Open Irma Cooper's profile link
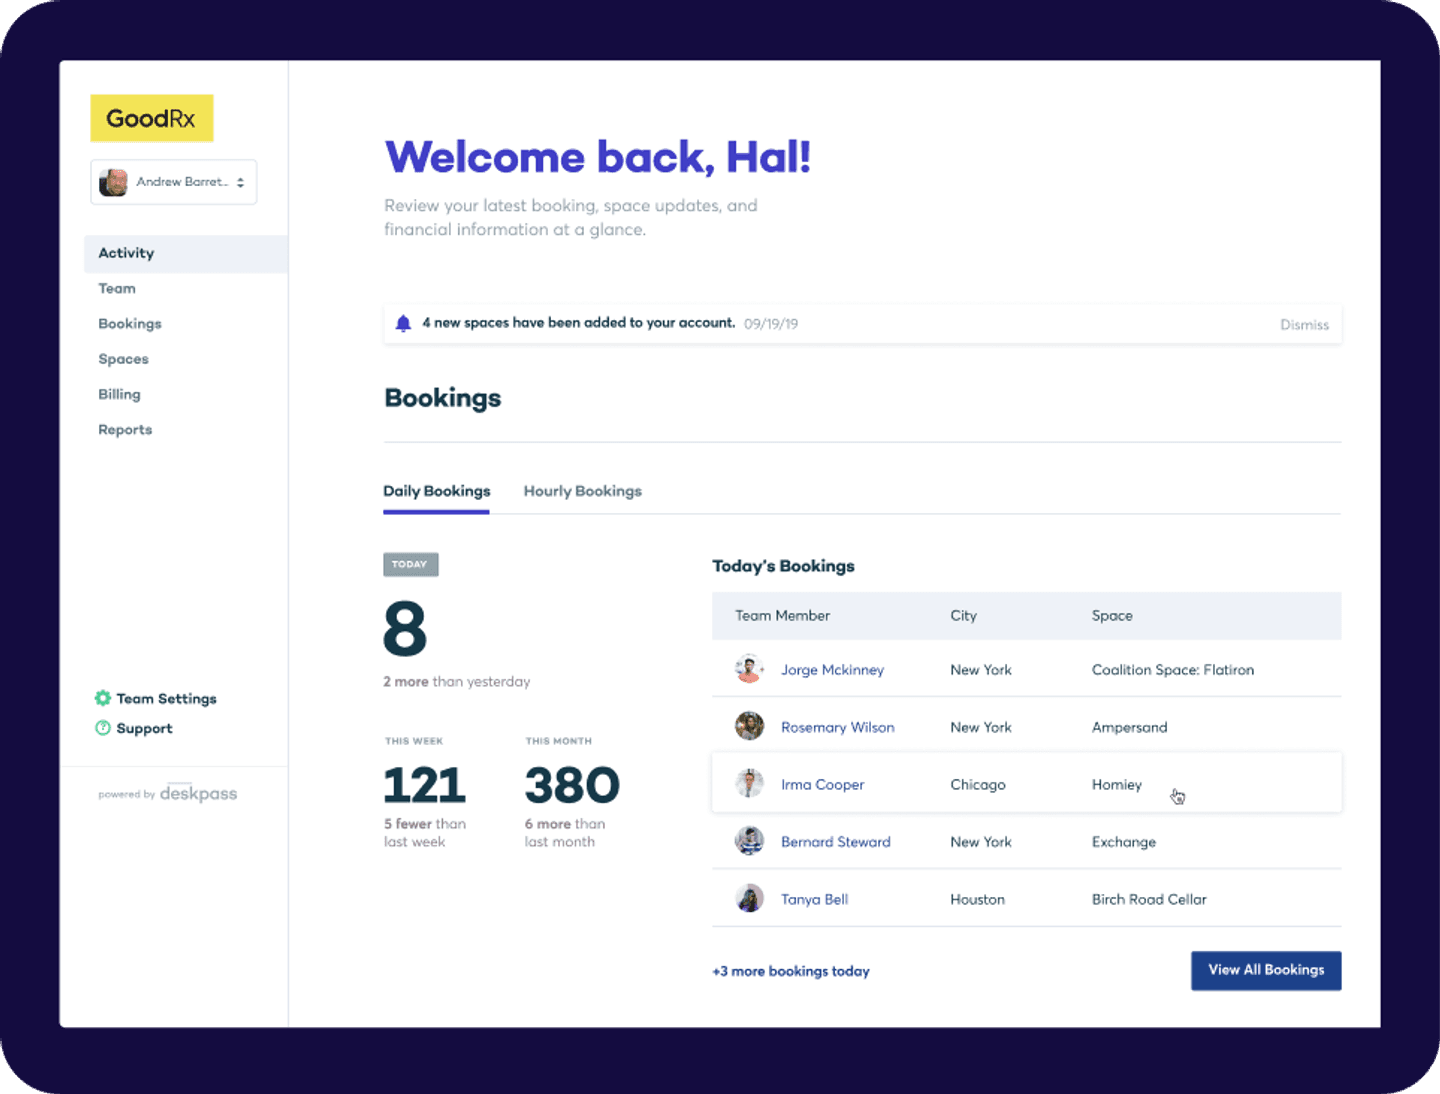 (x=822, y=785)
